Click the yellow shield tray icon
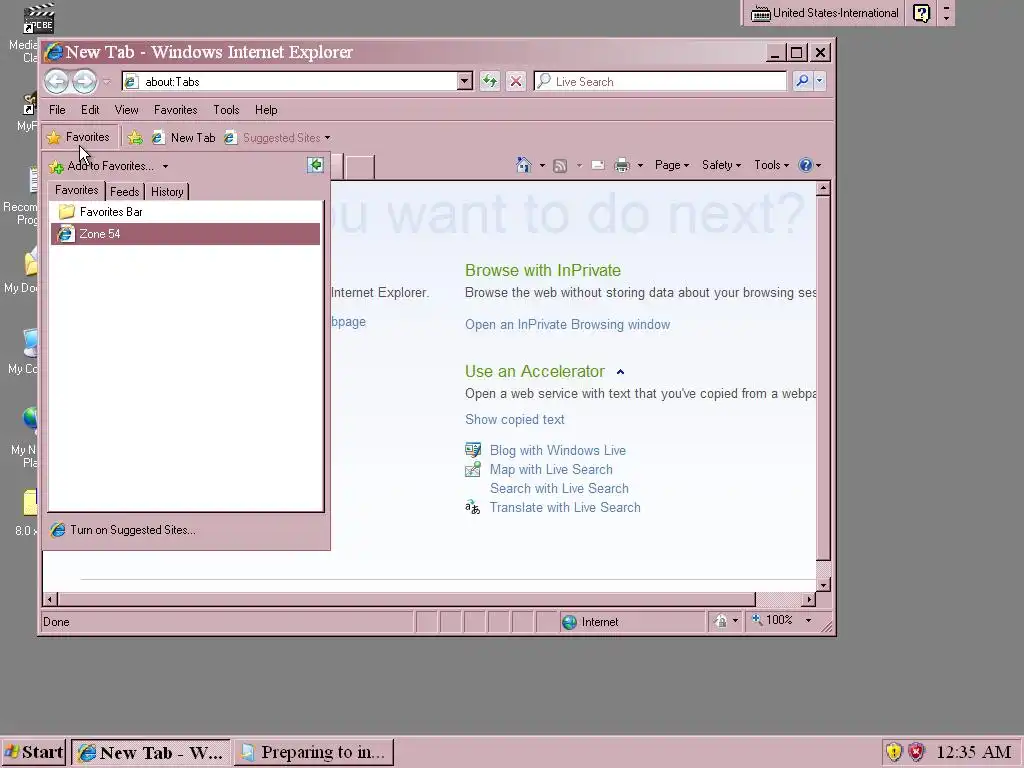Viewport: 1024px width, 768px height. [x=893, y=752]
